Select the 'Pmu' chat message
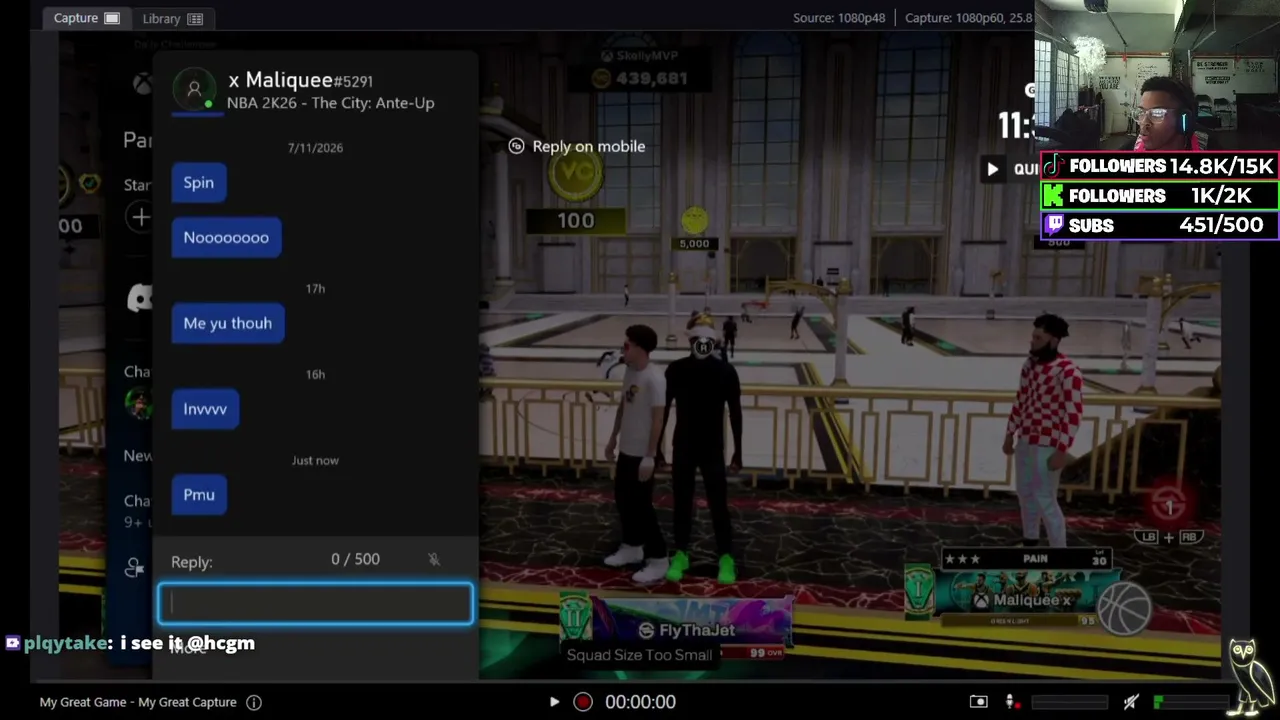This screenshot has width=1280, height=720. tap(199, 495)
